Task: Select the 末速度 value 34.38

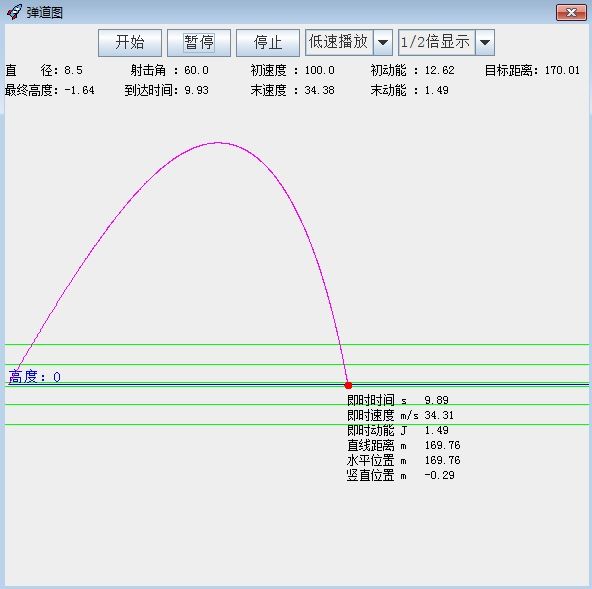Action: tap(319, 90)
